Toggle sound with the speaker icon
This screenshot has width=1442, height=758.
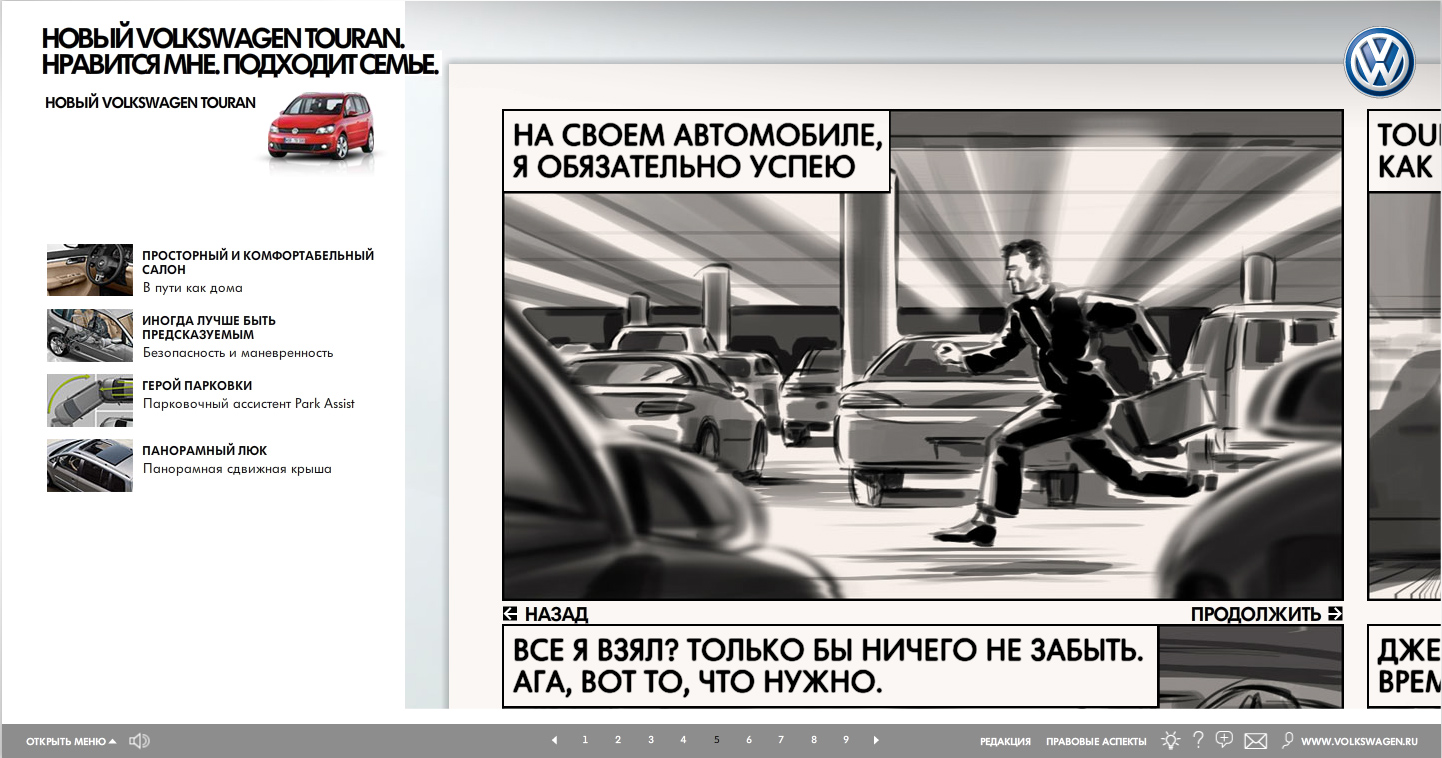[139, 741]
